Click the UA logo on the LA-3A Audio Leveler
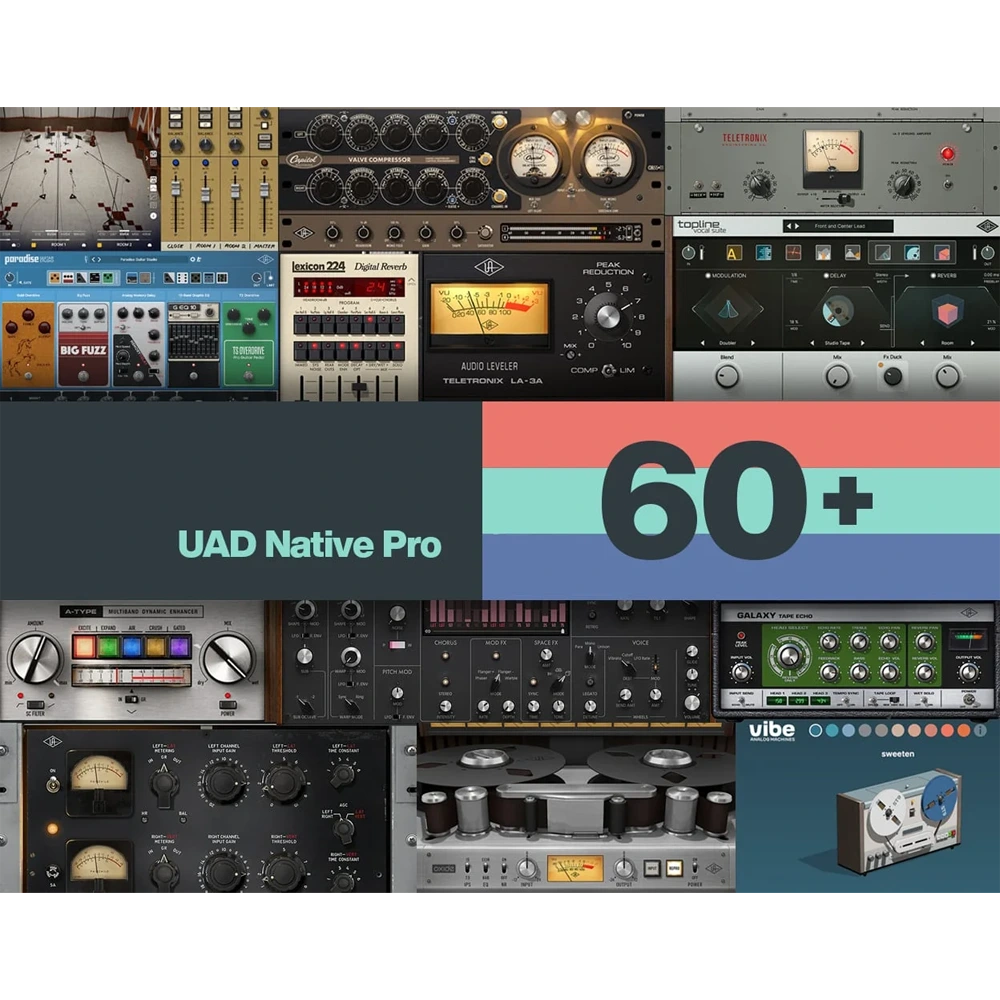 click(x=489, y=267)
